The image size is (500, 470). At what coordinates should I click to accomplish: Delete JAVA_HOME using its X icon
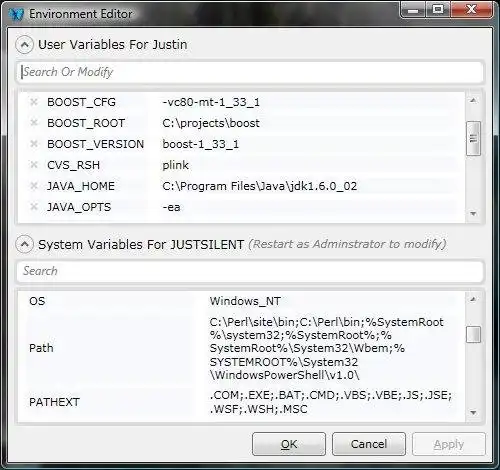(34, 186)
